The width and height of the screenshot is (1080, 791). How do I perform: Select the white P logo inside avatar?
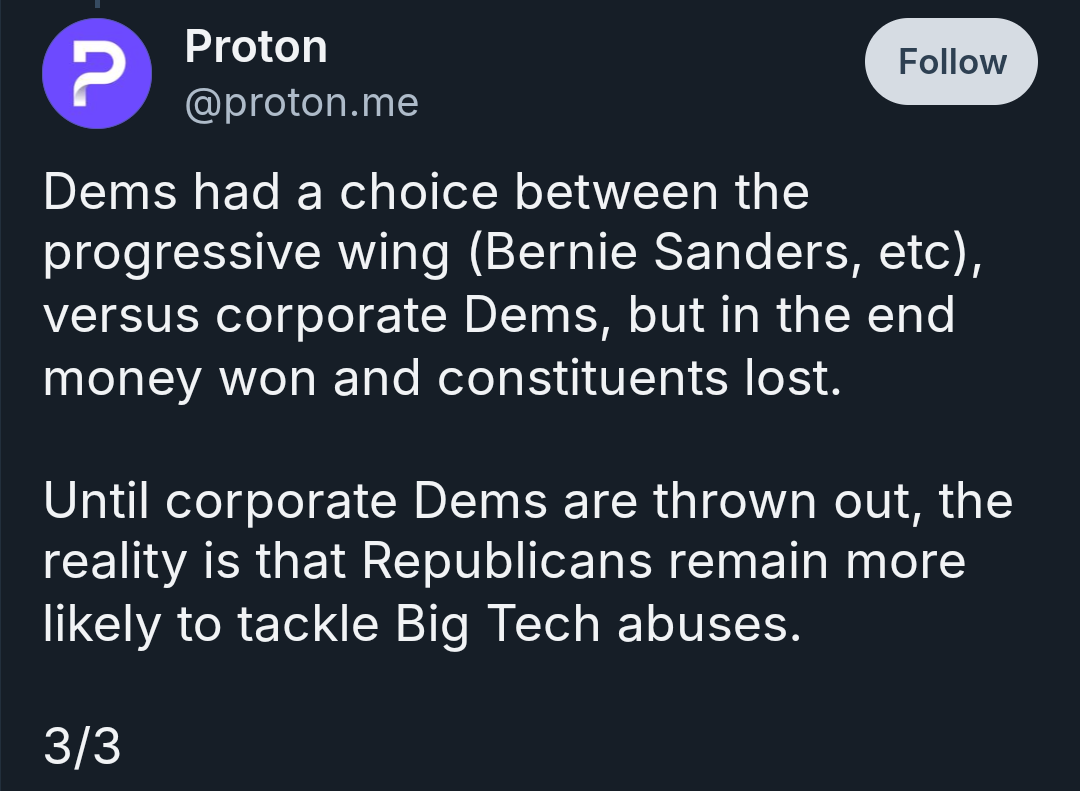tap(99, 74)
